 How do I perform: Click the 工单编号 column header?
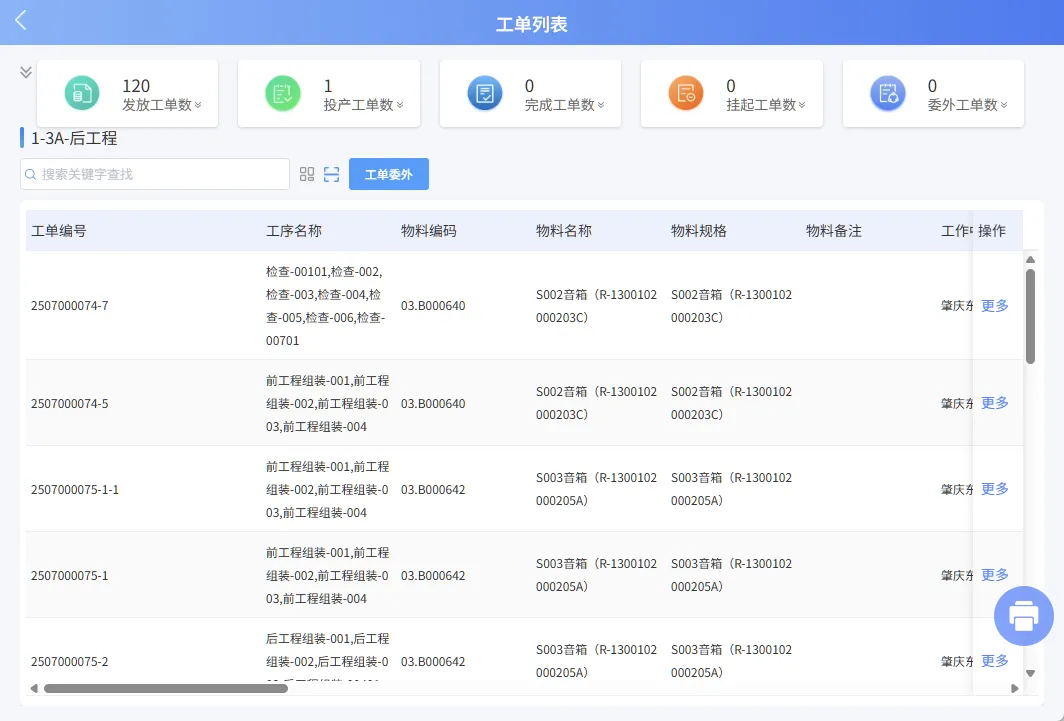[59, 231]
